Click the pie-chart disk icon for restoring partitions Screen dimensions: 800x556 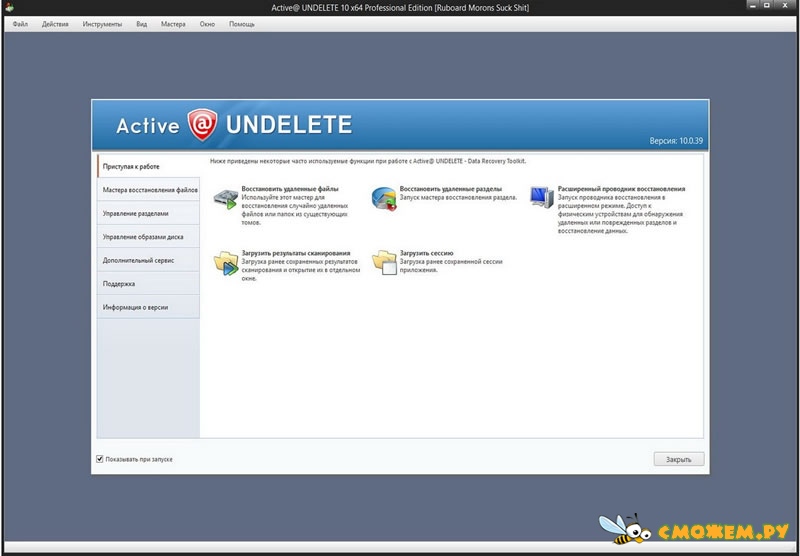pyautogui.click(x=384, y=199)
